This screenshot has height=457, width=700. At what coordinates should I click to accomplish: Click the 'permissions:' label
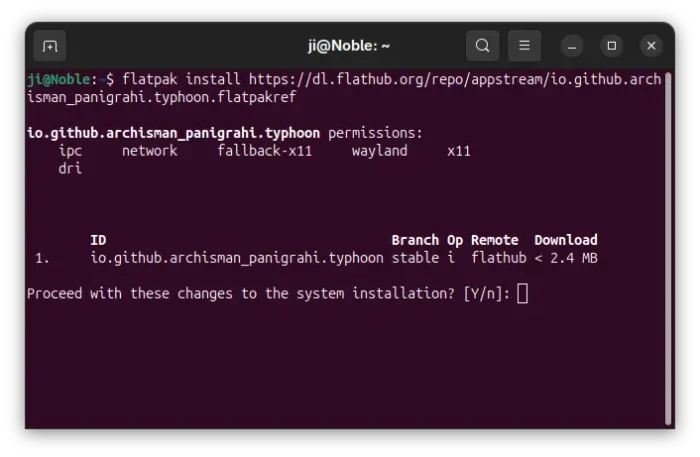pyautogui.click(x=375, y=133)
